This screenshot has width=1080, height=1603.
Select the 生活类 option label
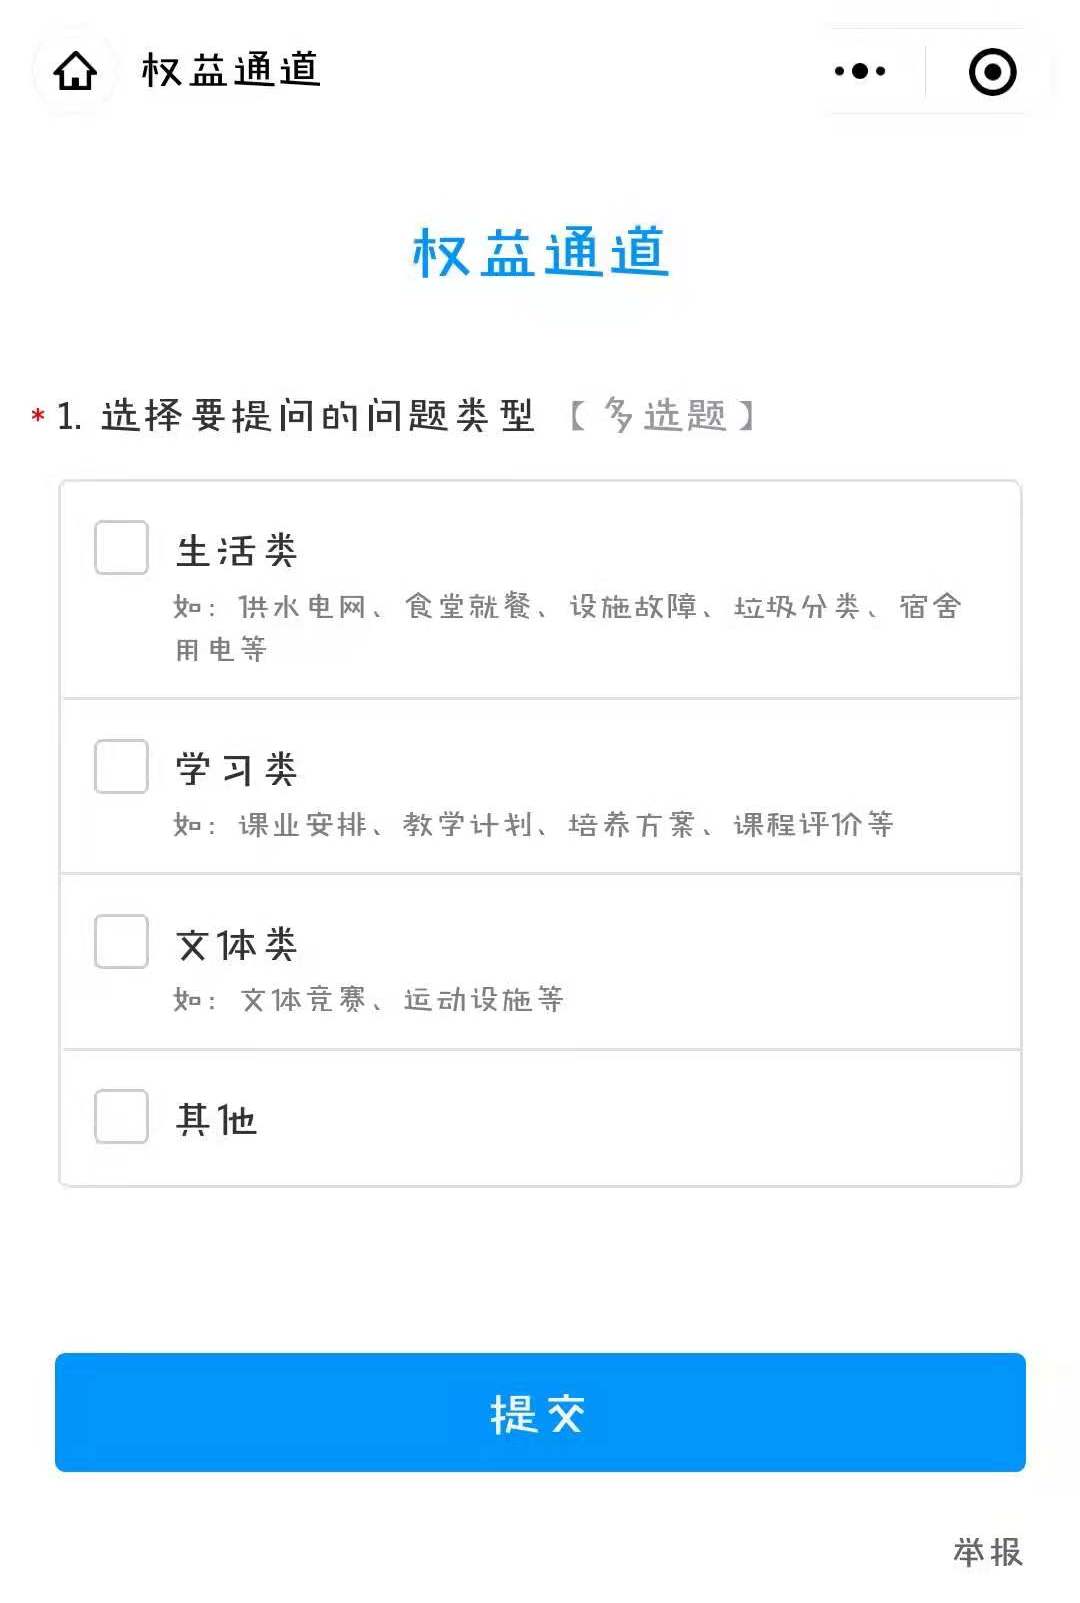pyautogui.click(x=237, y=551)
